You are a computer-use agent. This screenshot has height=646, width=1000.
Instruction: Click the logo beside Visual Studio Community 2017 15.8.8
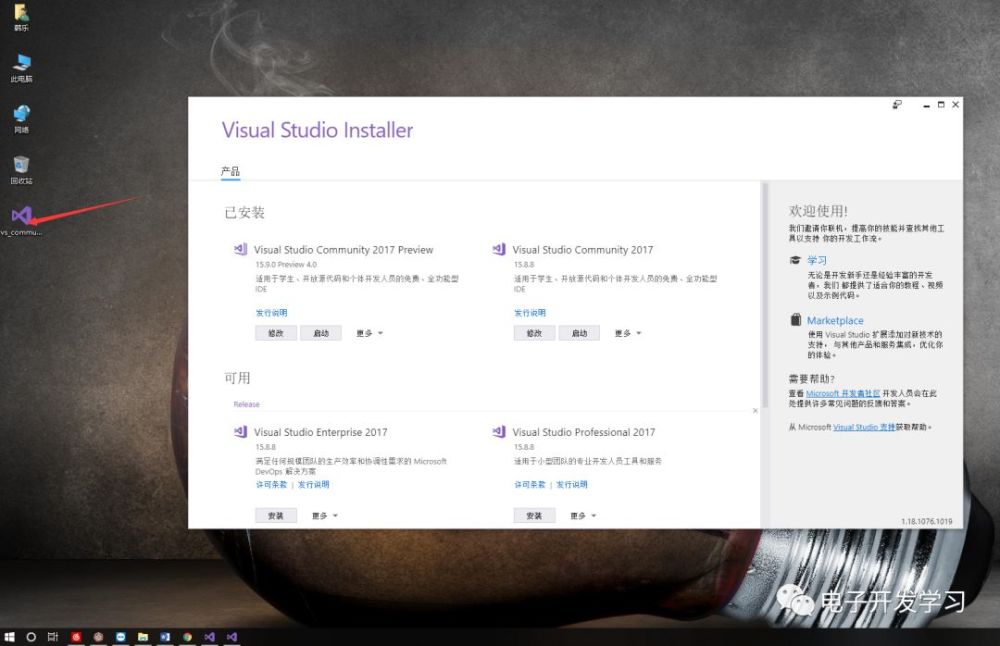499,249
